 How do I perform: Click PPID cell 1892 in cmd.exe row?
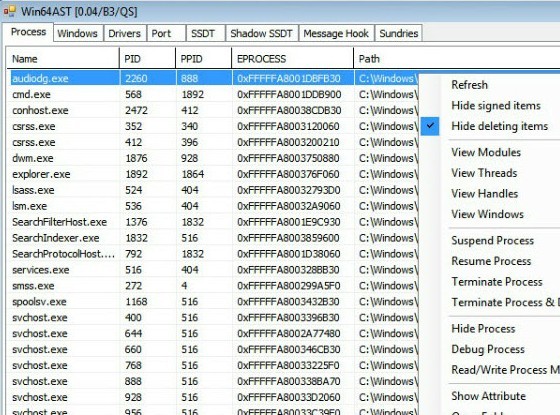pyautogui.click(x=193, y=95)
